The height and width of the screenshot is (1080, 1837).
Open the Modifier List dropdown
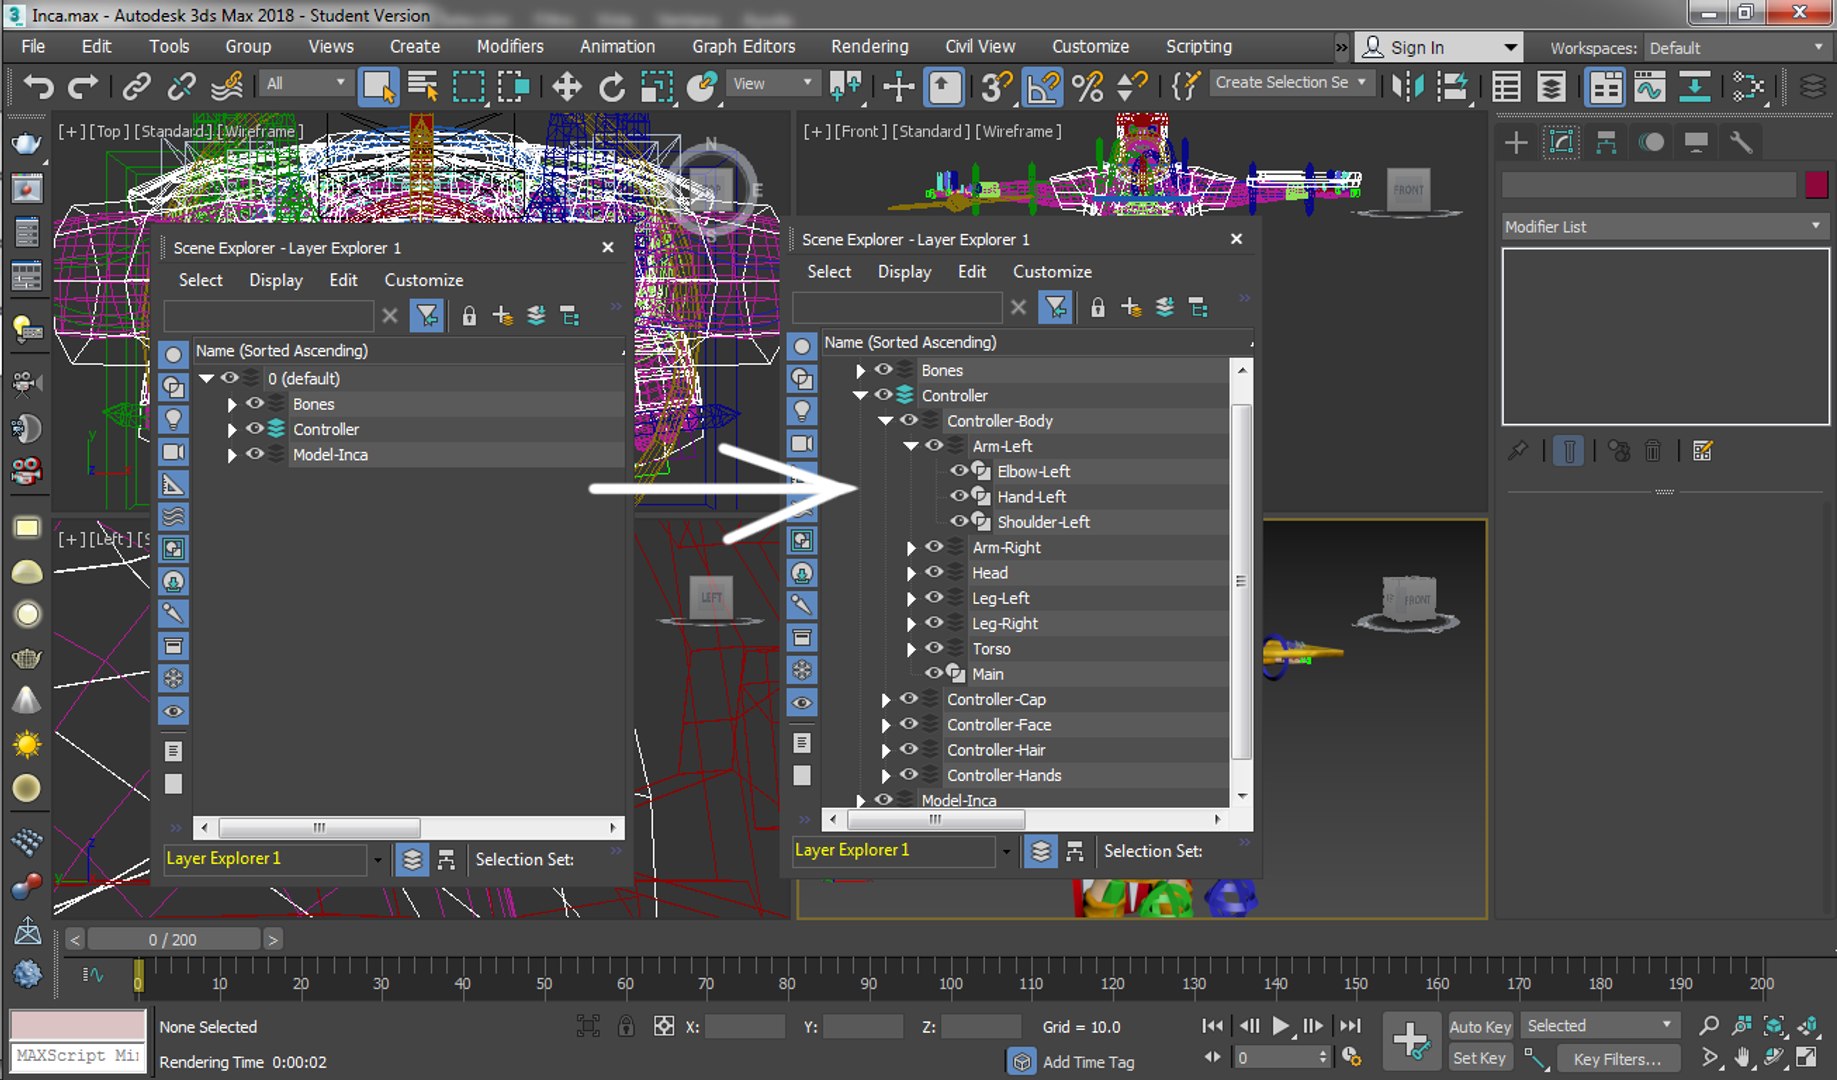1664,227
